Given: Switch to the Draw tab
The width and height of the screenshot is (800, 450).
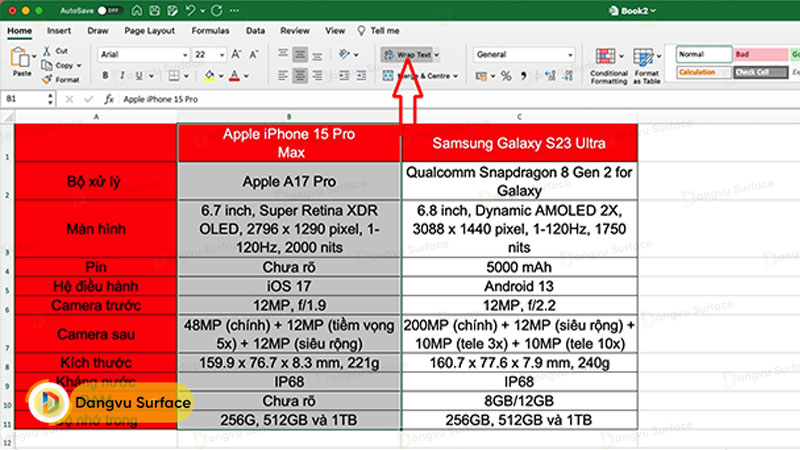Looking at the screenshot, I should click(97, 31).
